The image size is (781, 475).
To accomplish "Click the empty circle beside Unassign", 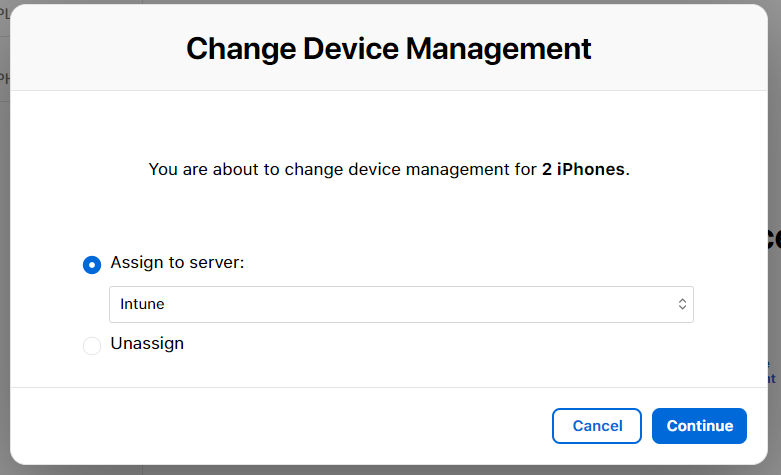I will pyautogui.click(x=92, y=346).
